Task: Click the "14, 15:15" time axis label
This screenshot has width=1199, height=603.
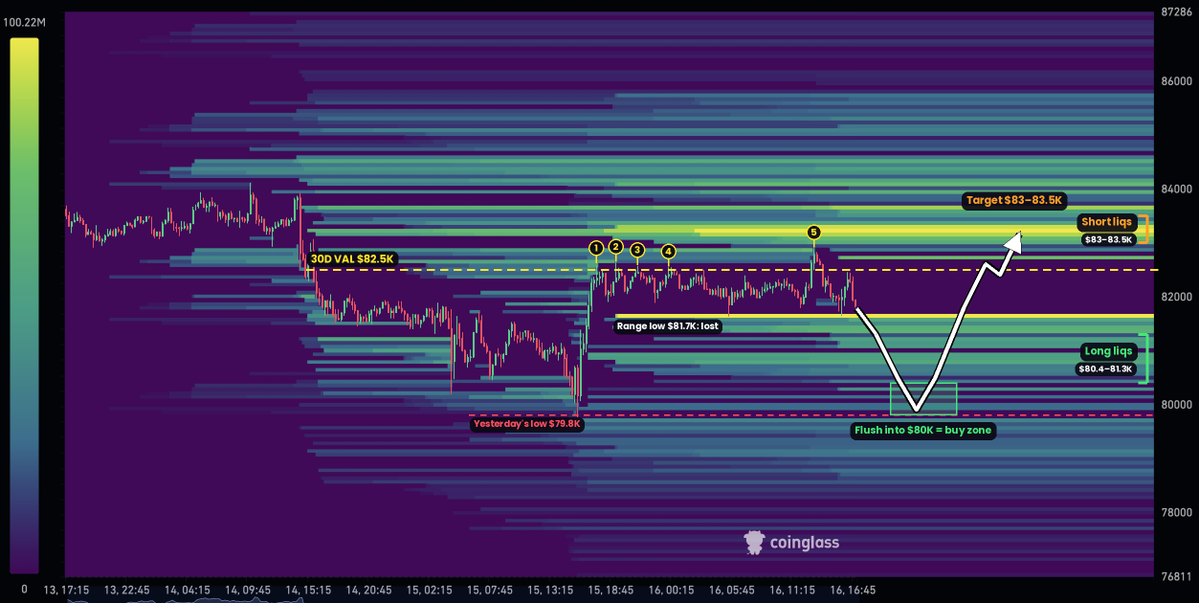Action: [x=308, y=590]
